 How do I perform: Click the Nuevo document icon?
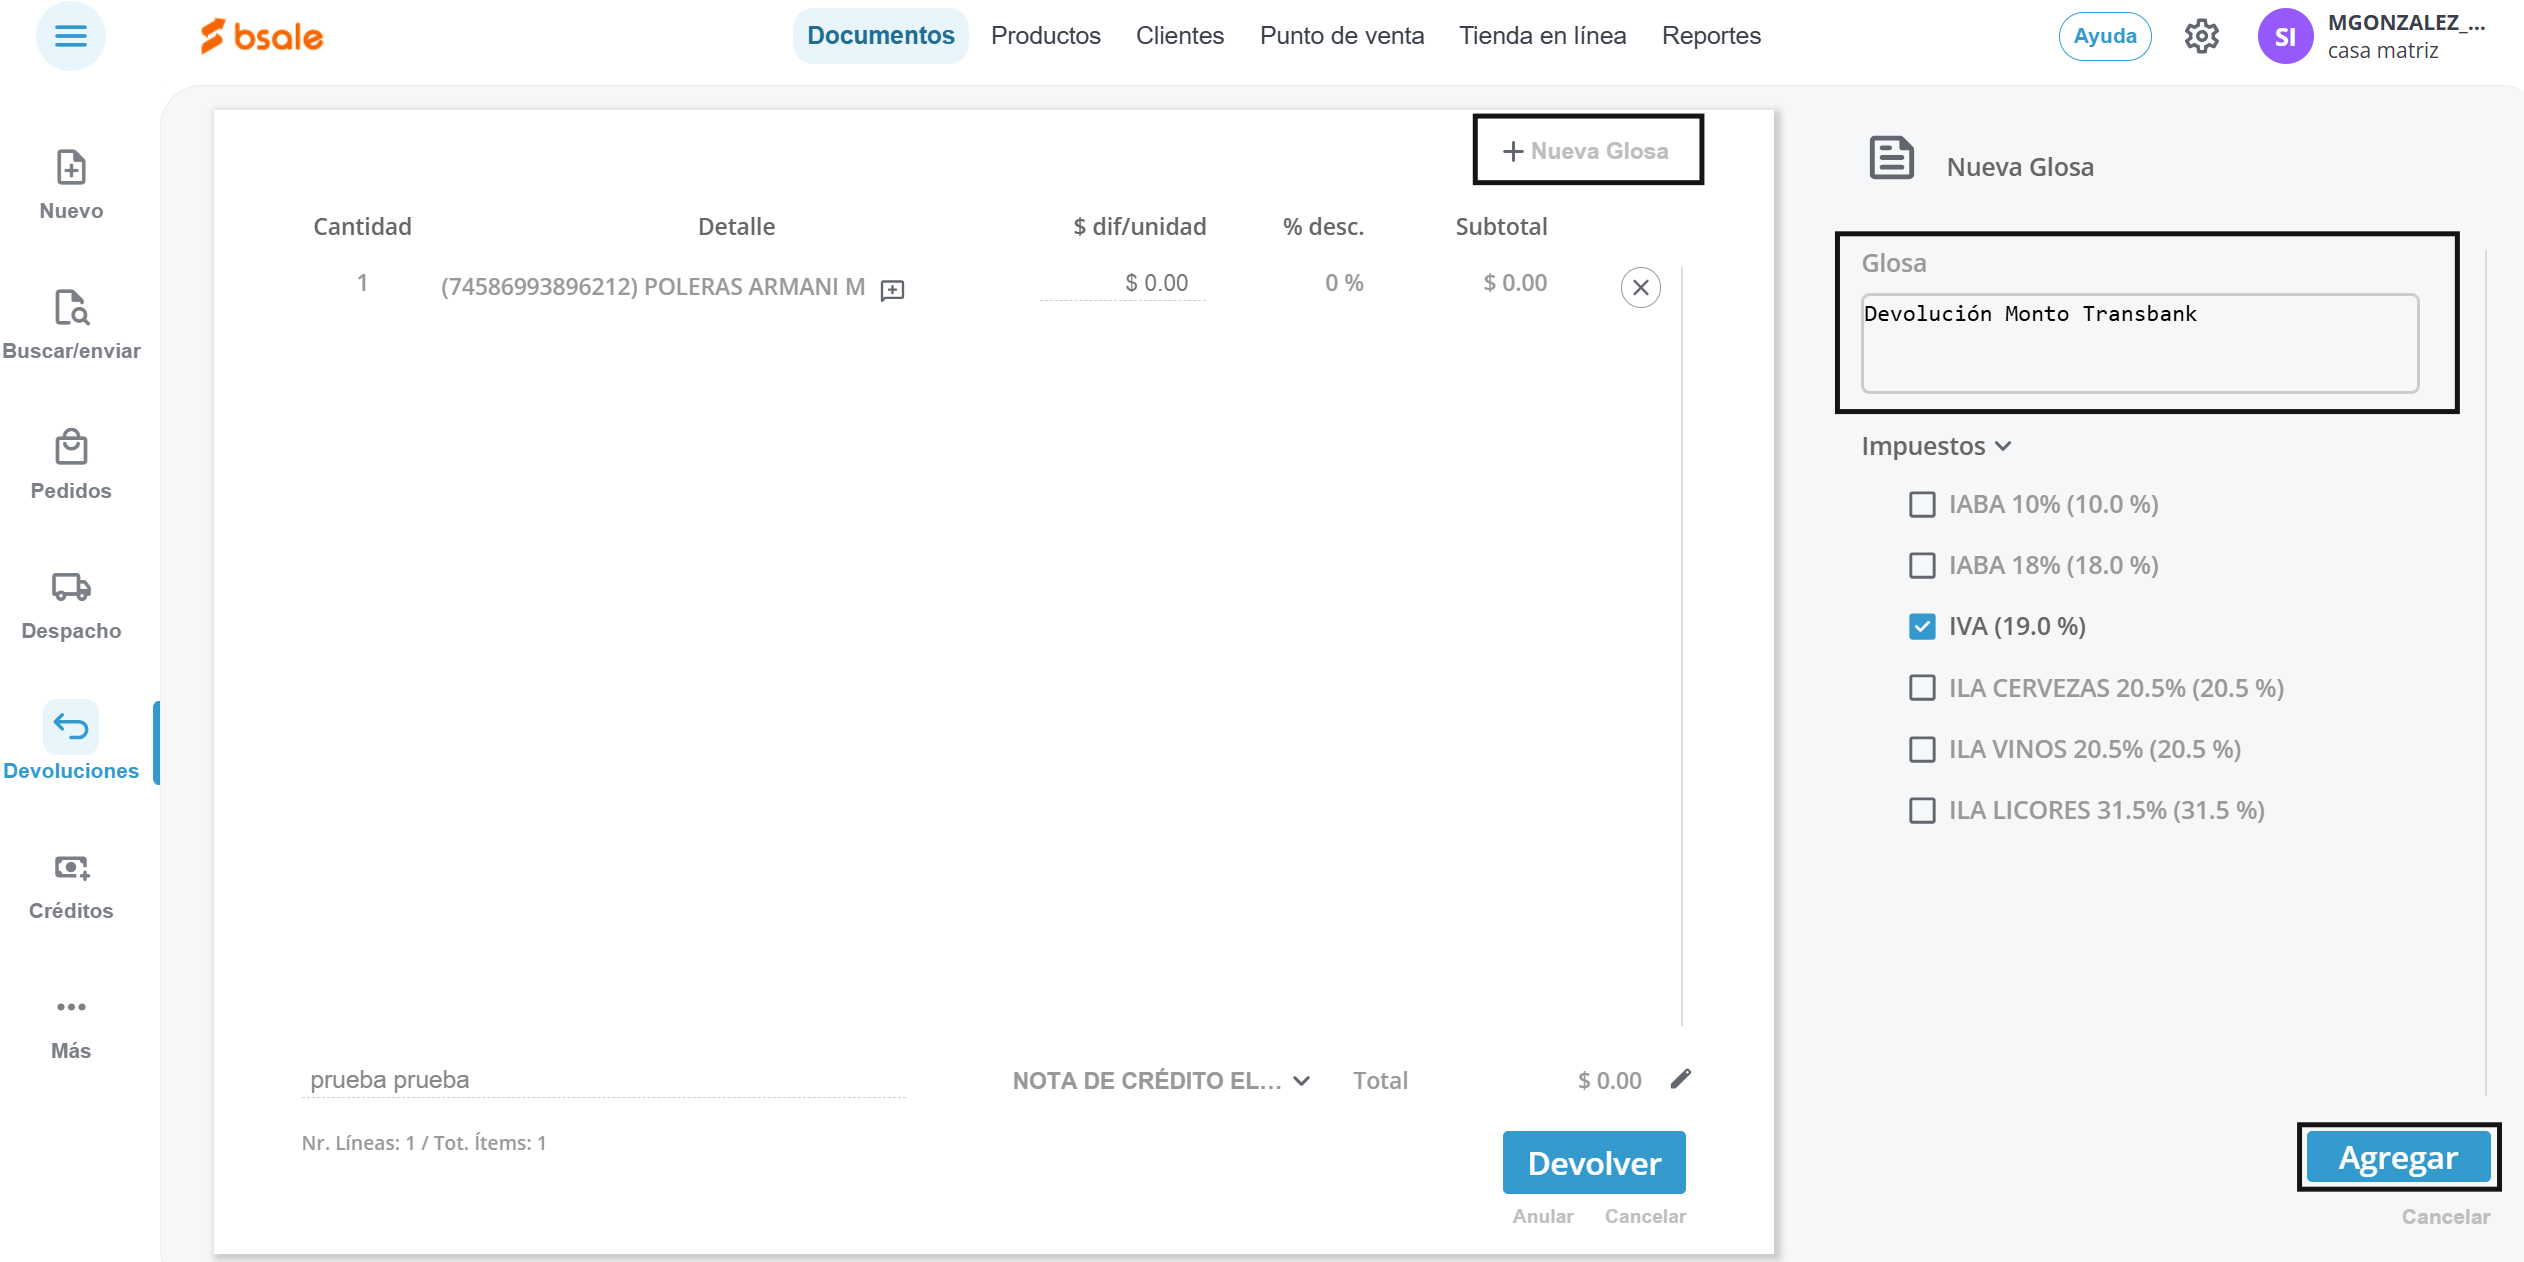[71, 168]
